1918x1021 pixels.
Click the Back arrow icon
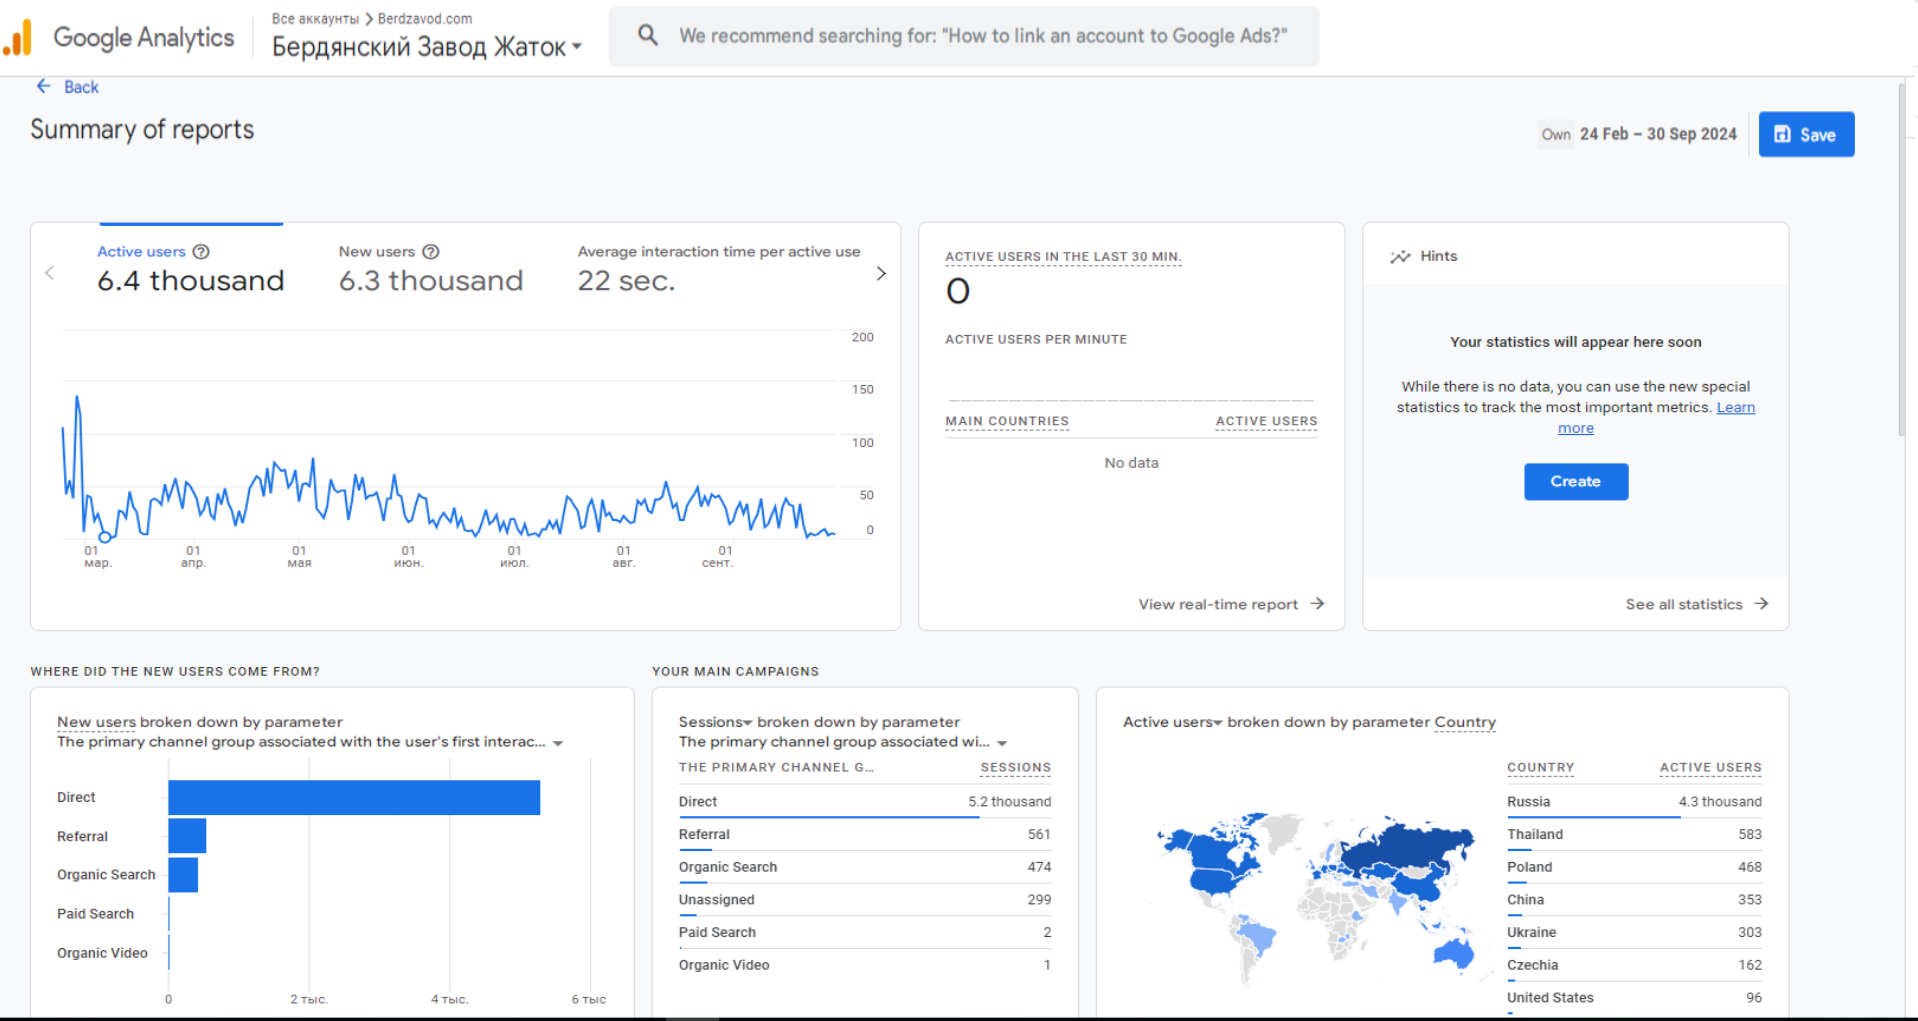(x=43, y=86)
